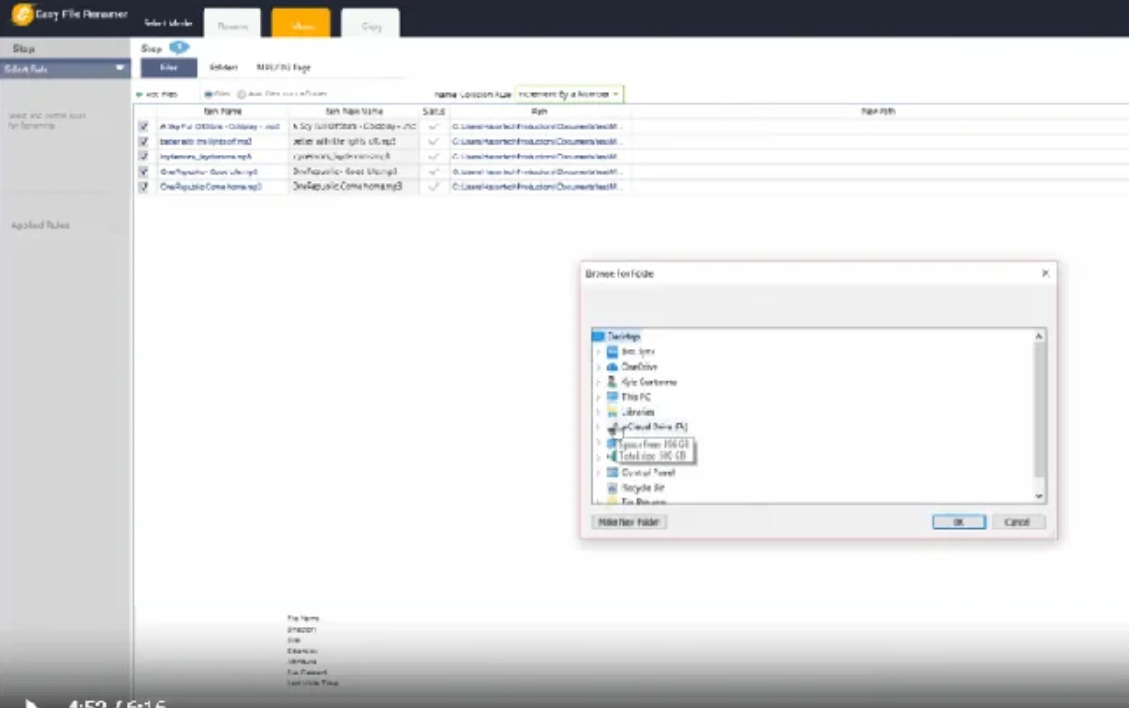Click the status checkmark of the OneRepublic Come home row
Image resolution: width=1129 pixels, height=708 pixels.
pos(433,187)
